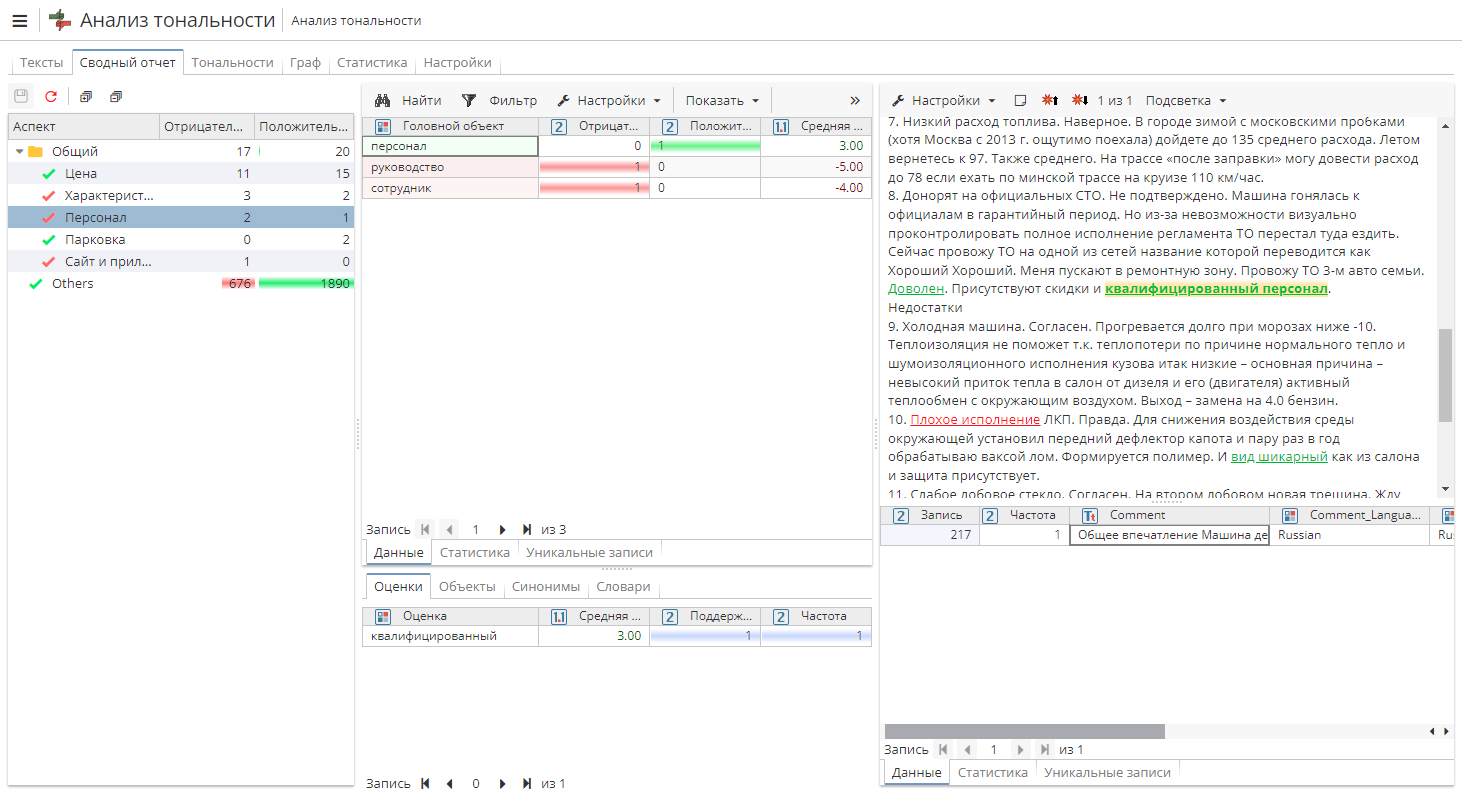Click the green check beside Цена
Screen dimensions: 1462x793
click(49, 174)
